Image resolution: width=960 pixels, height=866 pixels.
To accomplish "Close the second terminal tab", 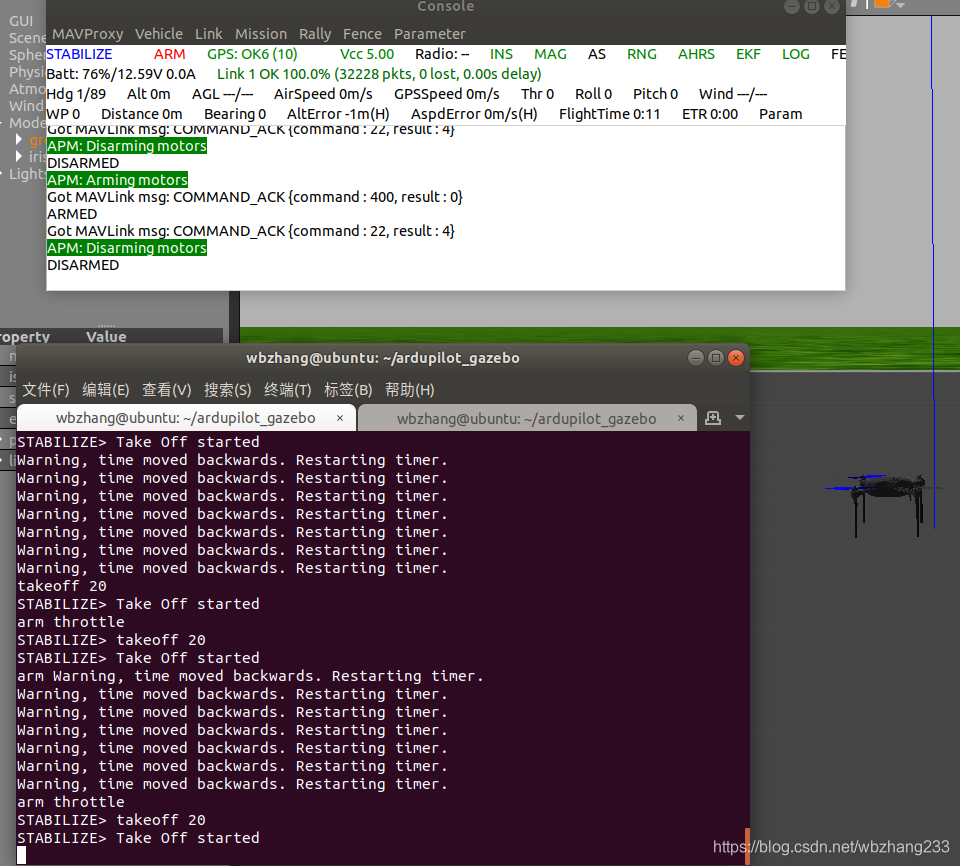I will point(681,418).
